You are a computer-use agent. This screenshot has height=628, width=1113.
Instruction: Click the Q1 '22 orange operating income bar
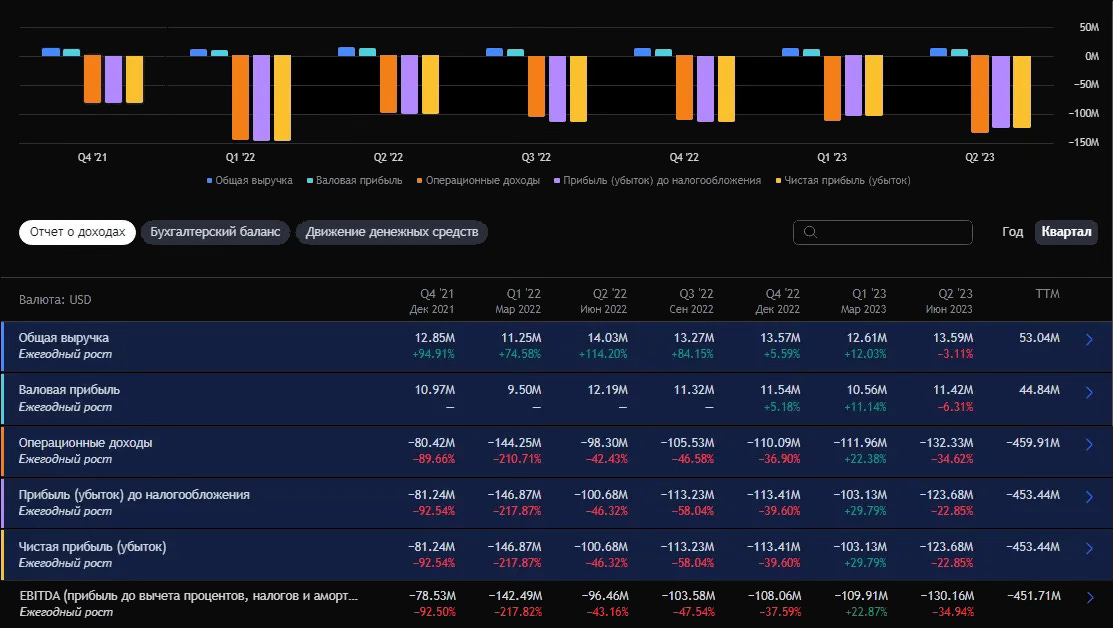(241, 97)
